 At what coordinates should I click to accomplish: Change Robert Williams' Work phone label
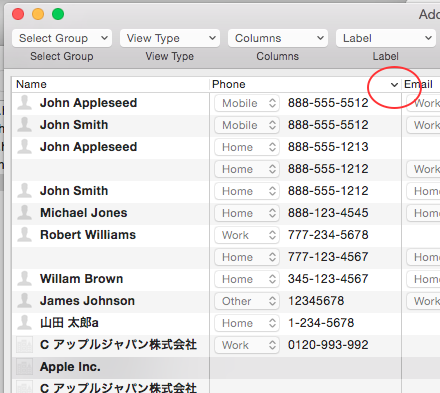[247, 235]
